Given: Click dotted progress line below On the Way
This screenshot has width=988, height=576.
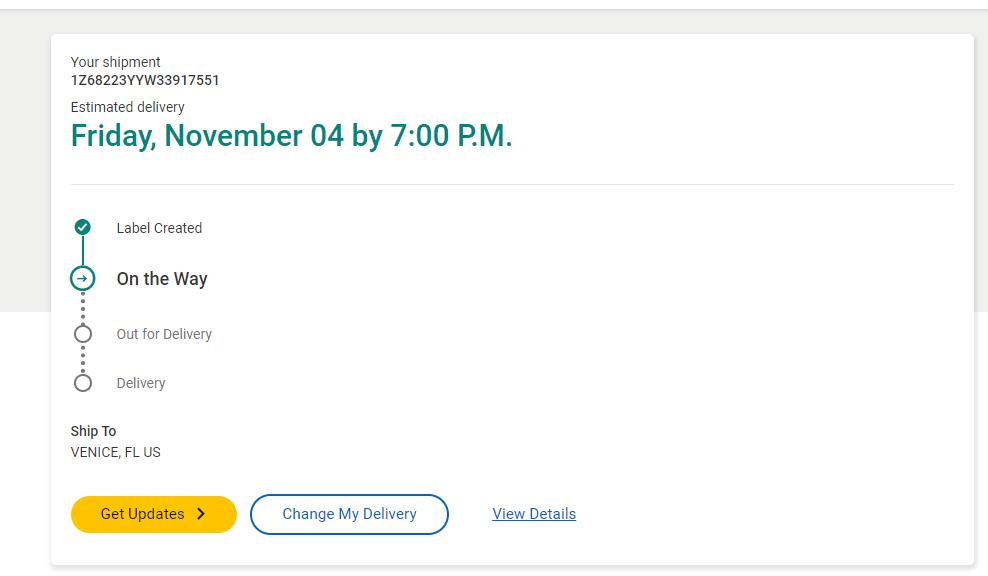Looking at the screenshot, I should [x=83, y=308].
